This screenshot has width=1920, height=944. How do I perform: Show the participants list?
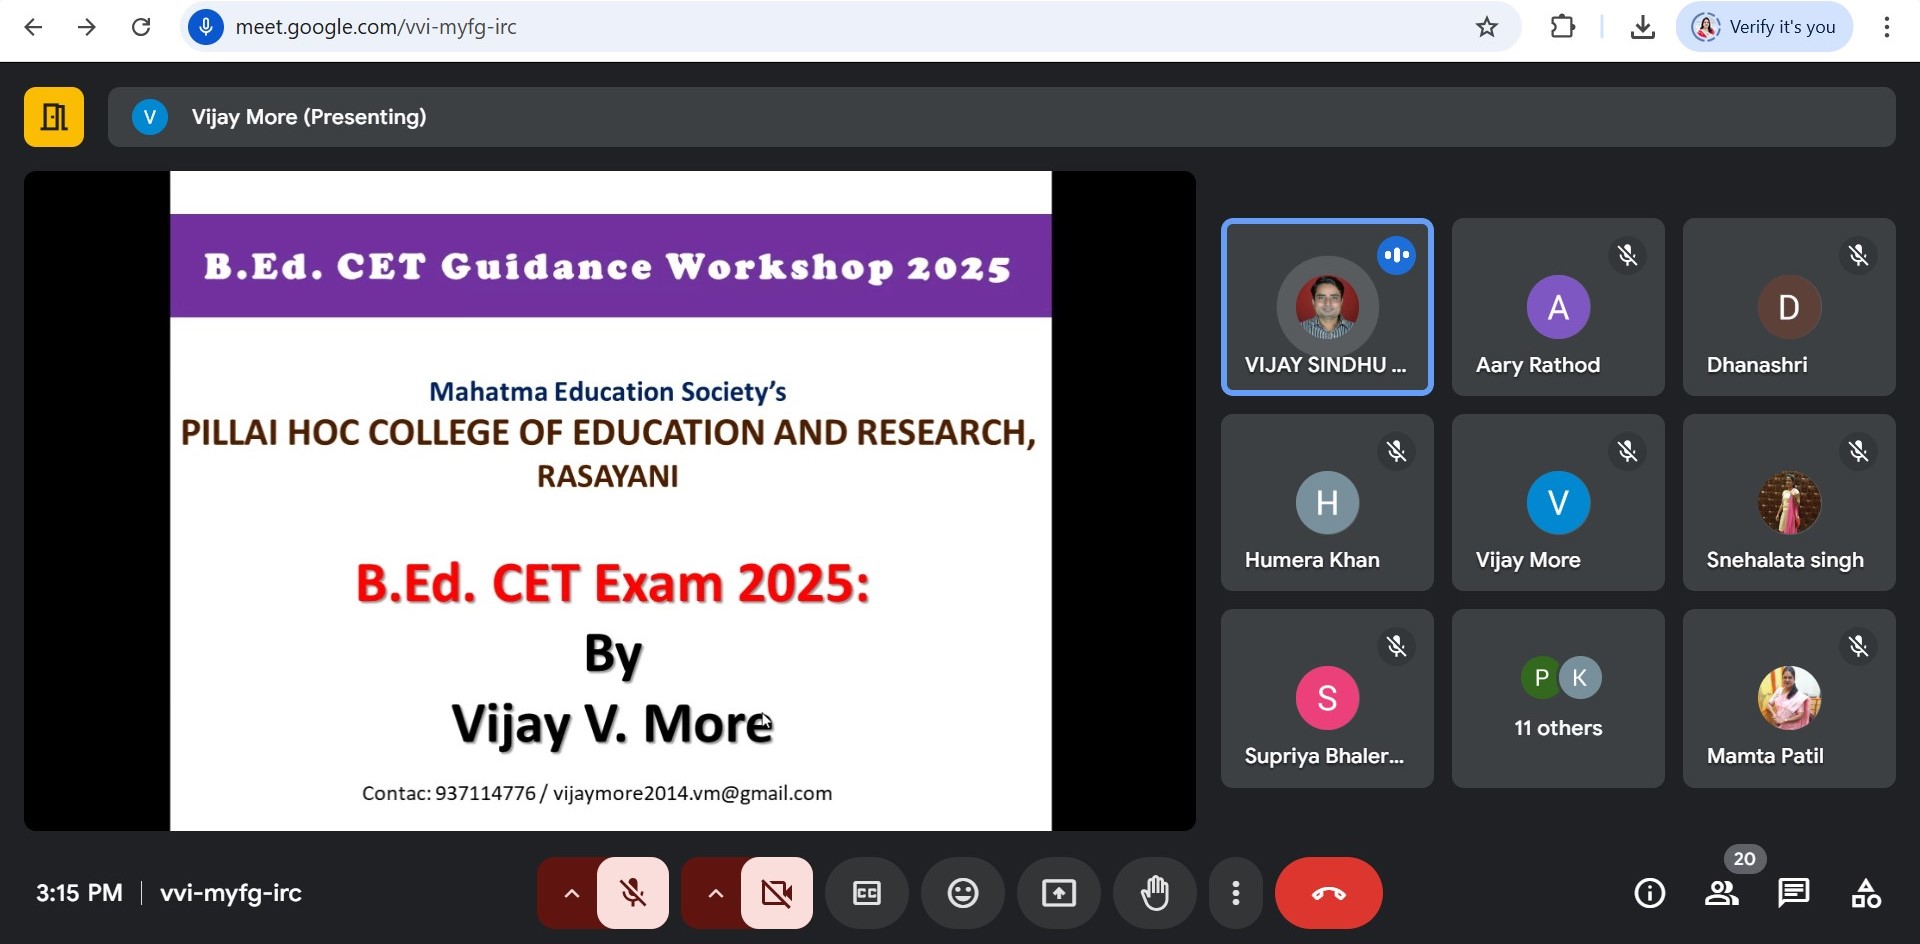click(1721, 893)
